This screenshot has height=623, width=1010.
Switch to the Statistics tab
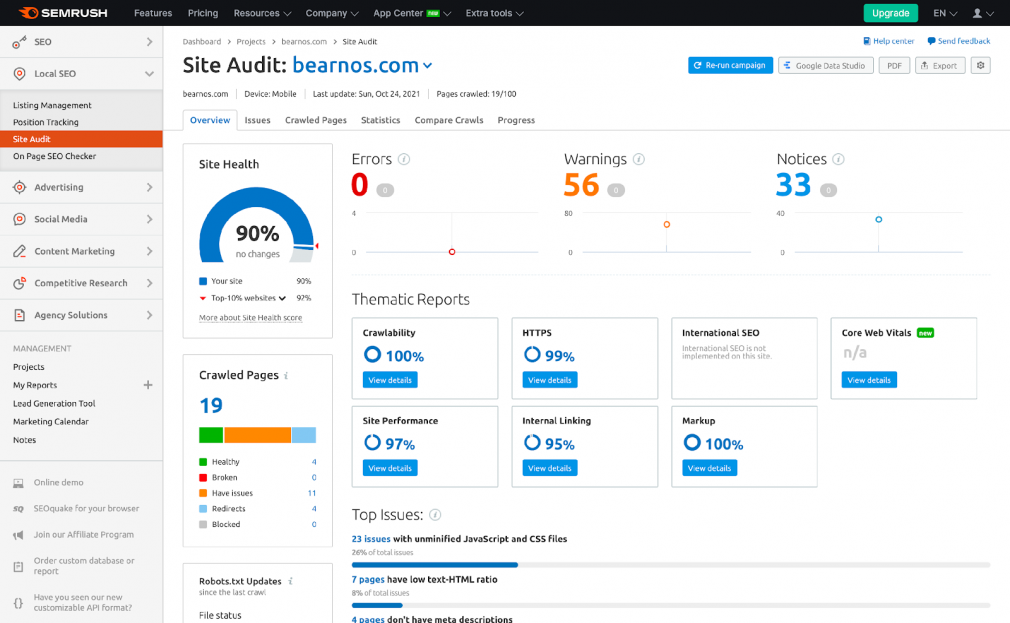pos(380,120)
